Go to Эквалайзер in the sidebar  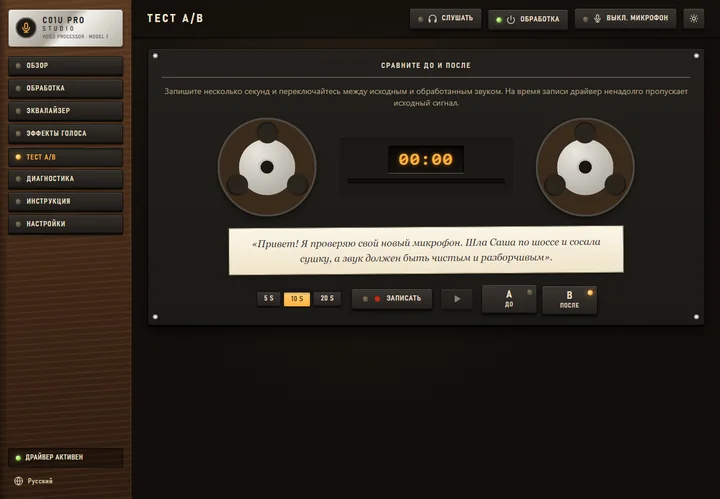coord(66,111)
